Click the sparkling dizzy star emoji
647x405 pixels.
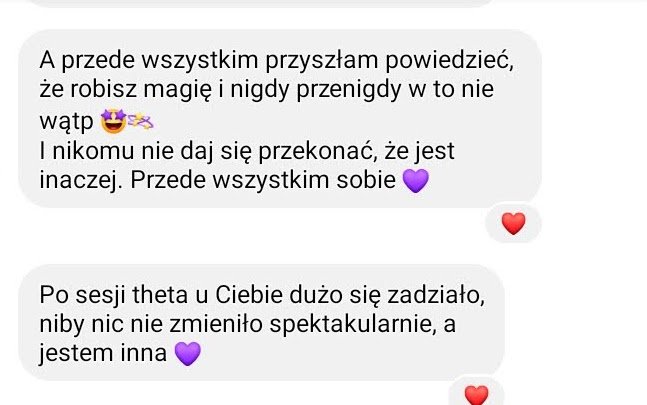140,121
